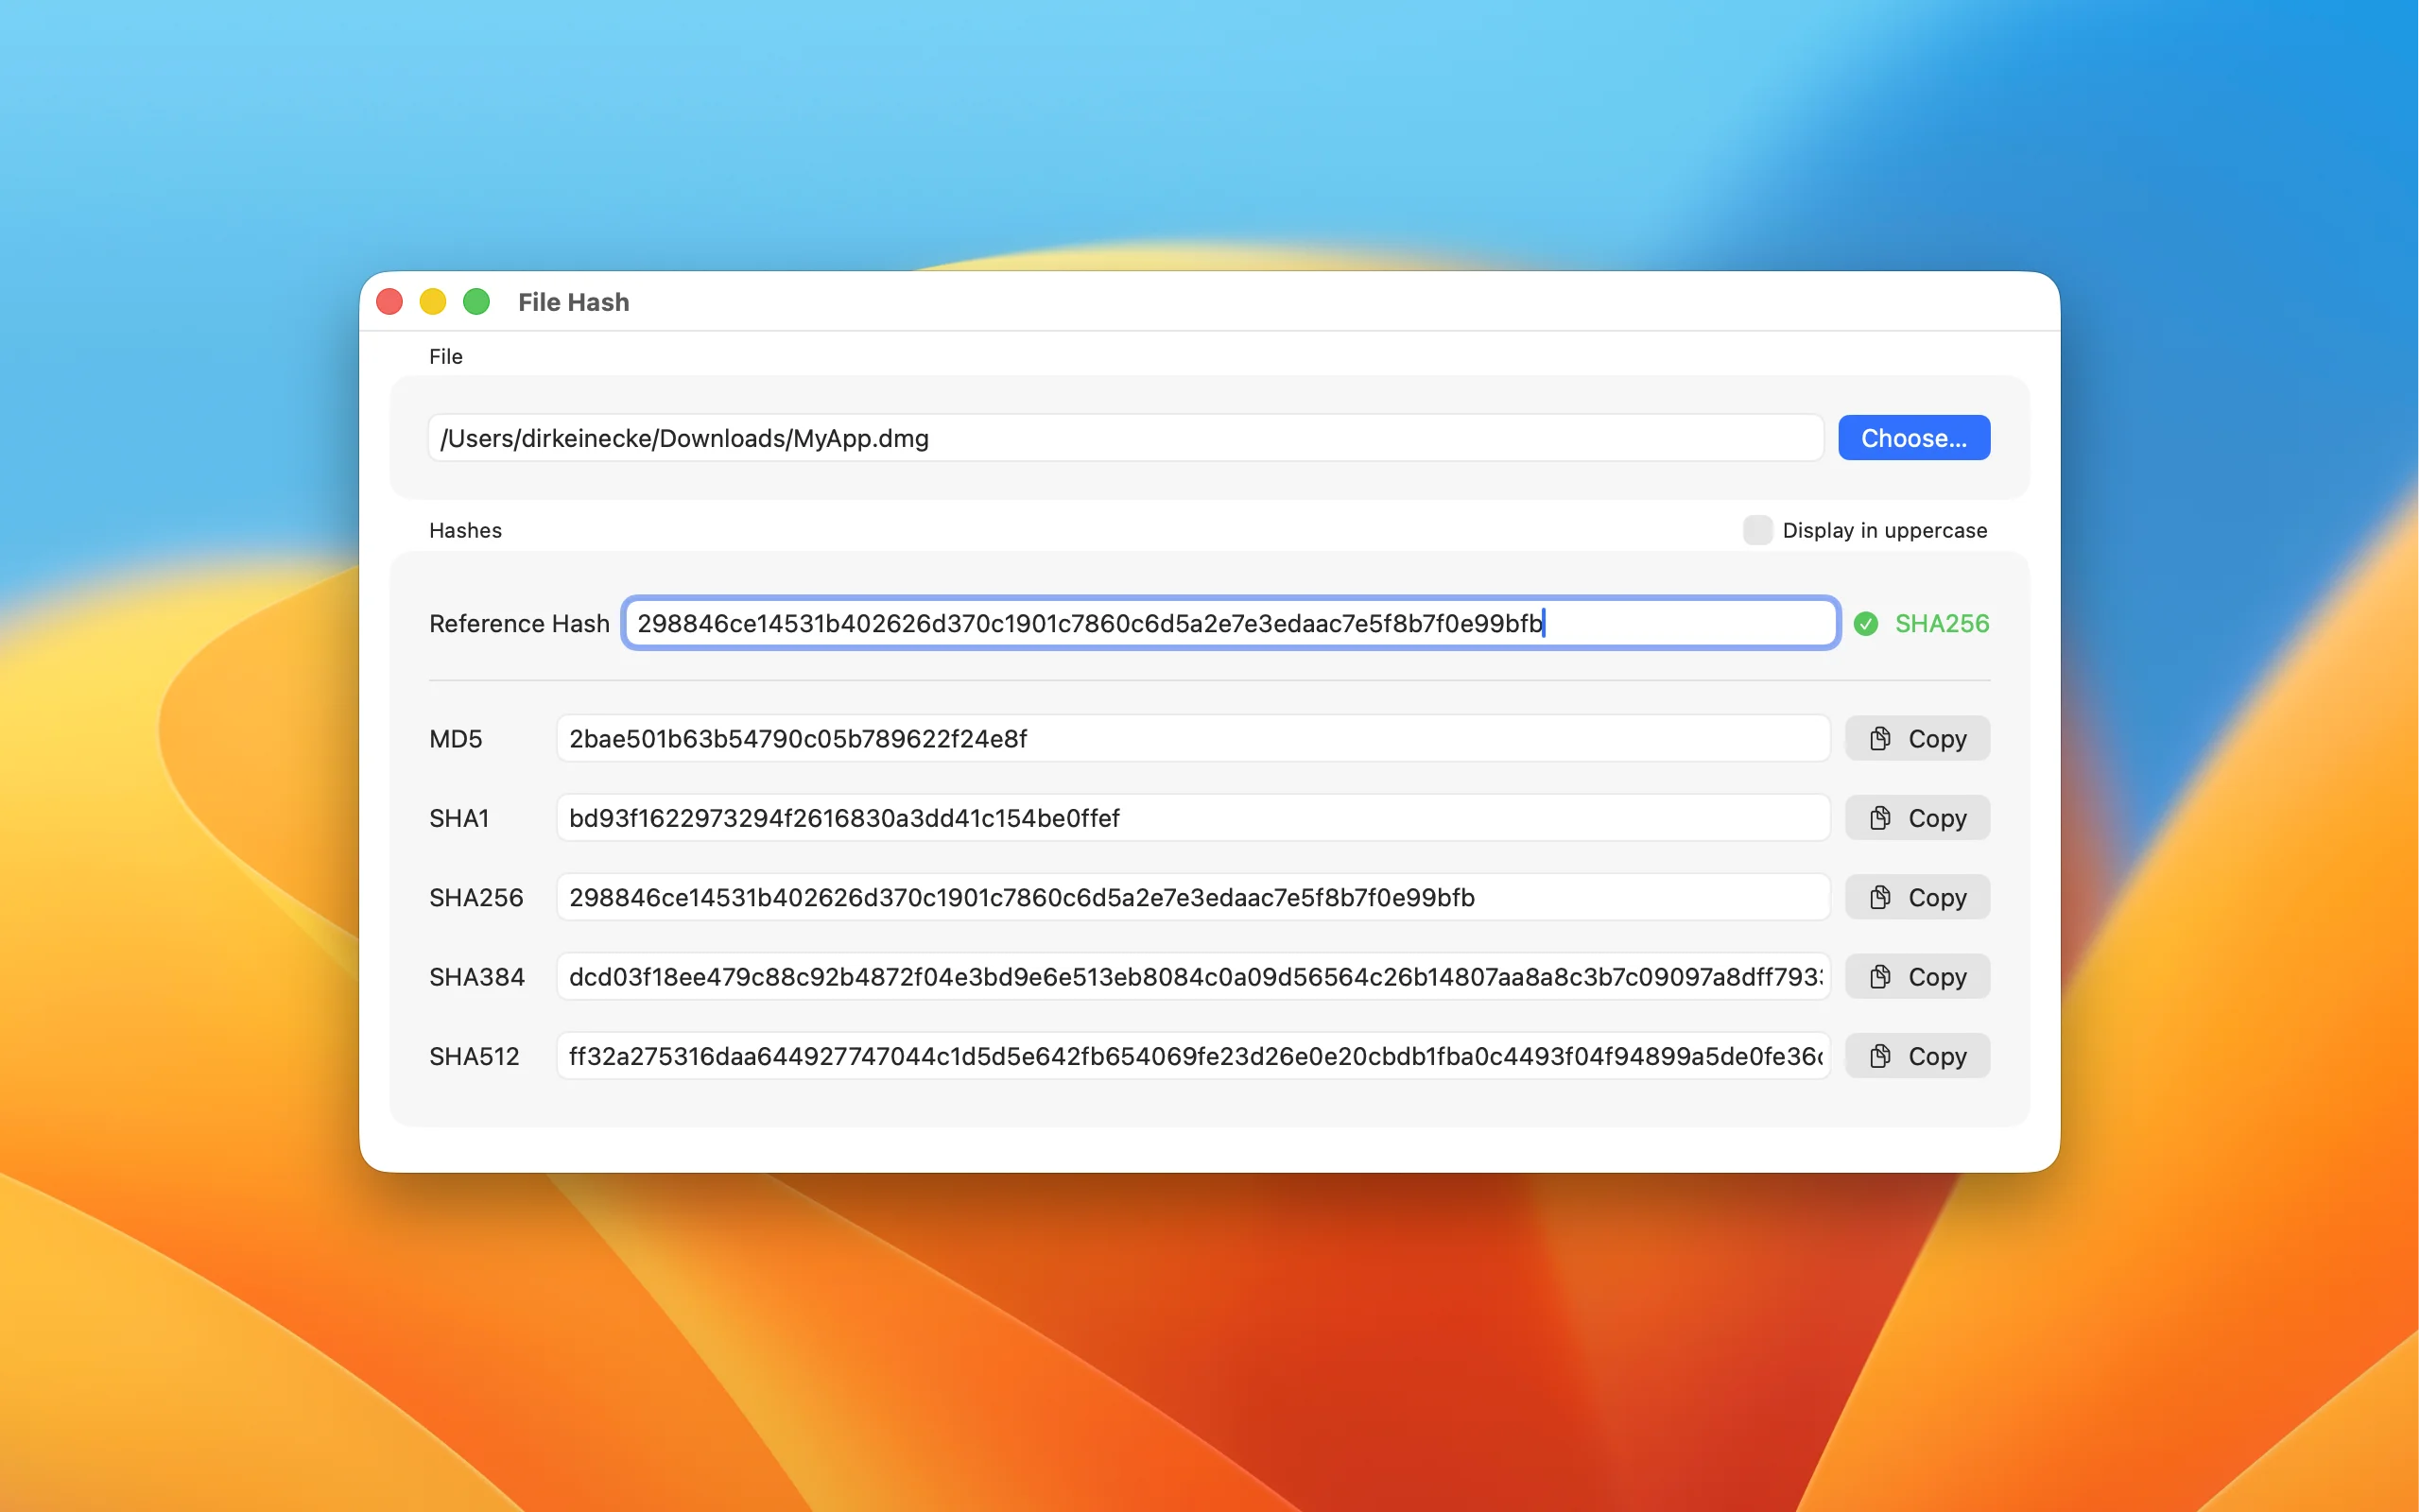This screenshot has height=1512, width=2420.
Task: Click the green SHA256 match label
Action: click(x=1941, y=624)
